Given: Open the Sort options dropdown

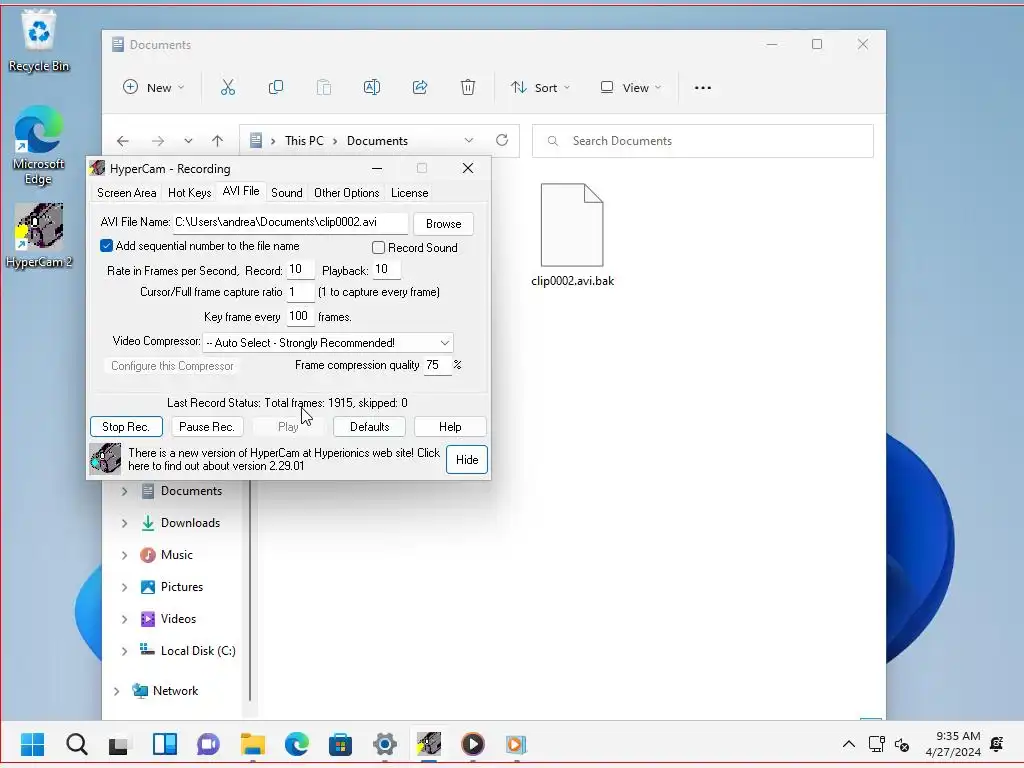Looking at the screenshot, I should click(x=541, y=88).
